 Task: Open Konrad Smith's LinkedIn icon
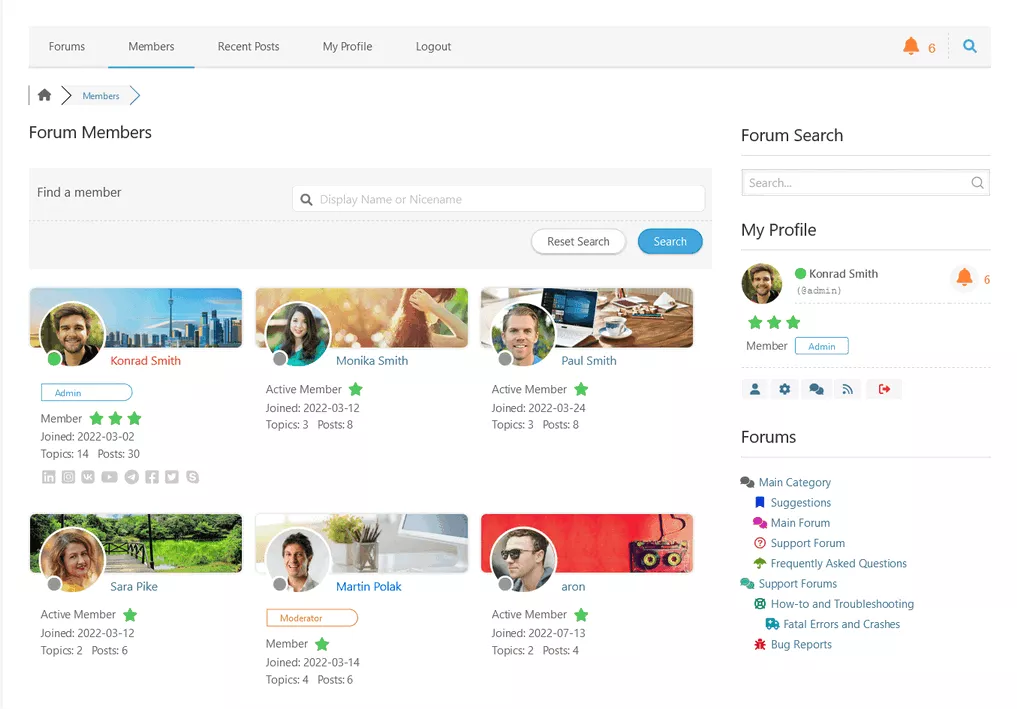pyautogui.click(x=49, y=477)
